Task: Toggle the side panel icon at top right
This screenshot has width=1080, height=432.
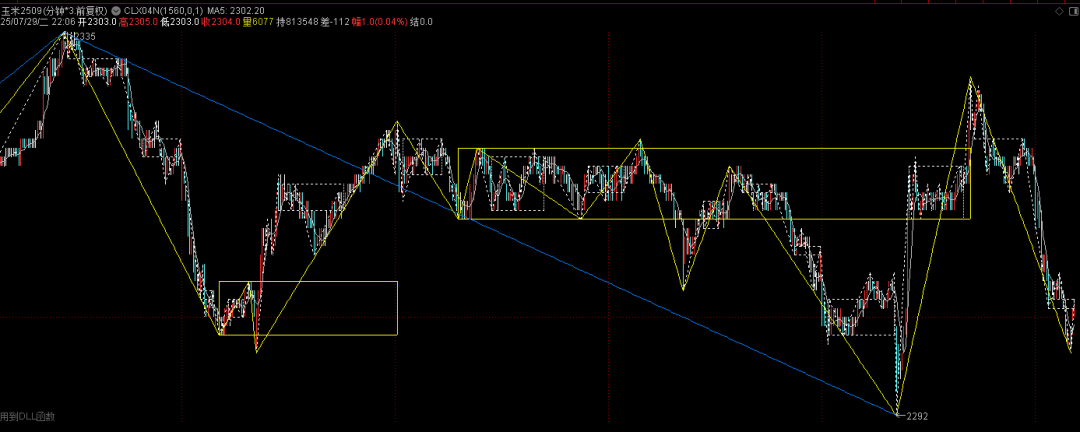Action: [x=1072, y=12]
